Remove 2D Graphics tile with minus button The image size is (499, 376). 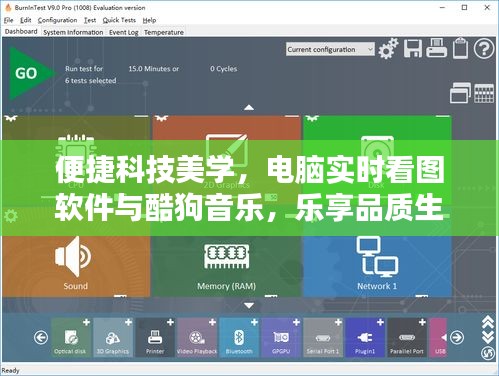292,117
